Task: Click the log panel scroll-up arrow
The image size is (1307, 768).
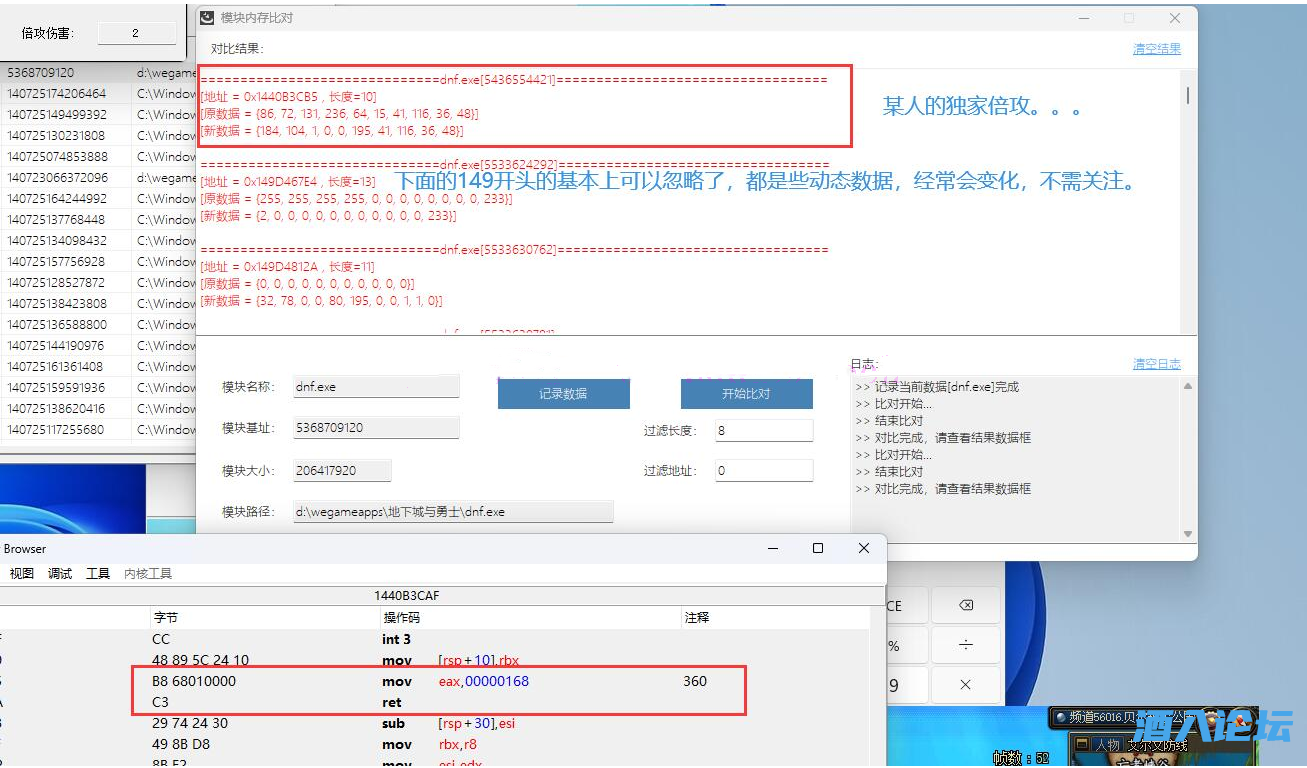Action: click(1188, 386)
